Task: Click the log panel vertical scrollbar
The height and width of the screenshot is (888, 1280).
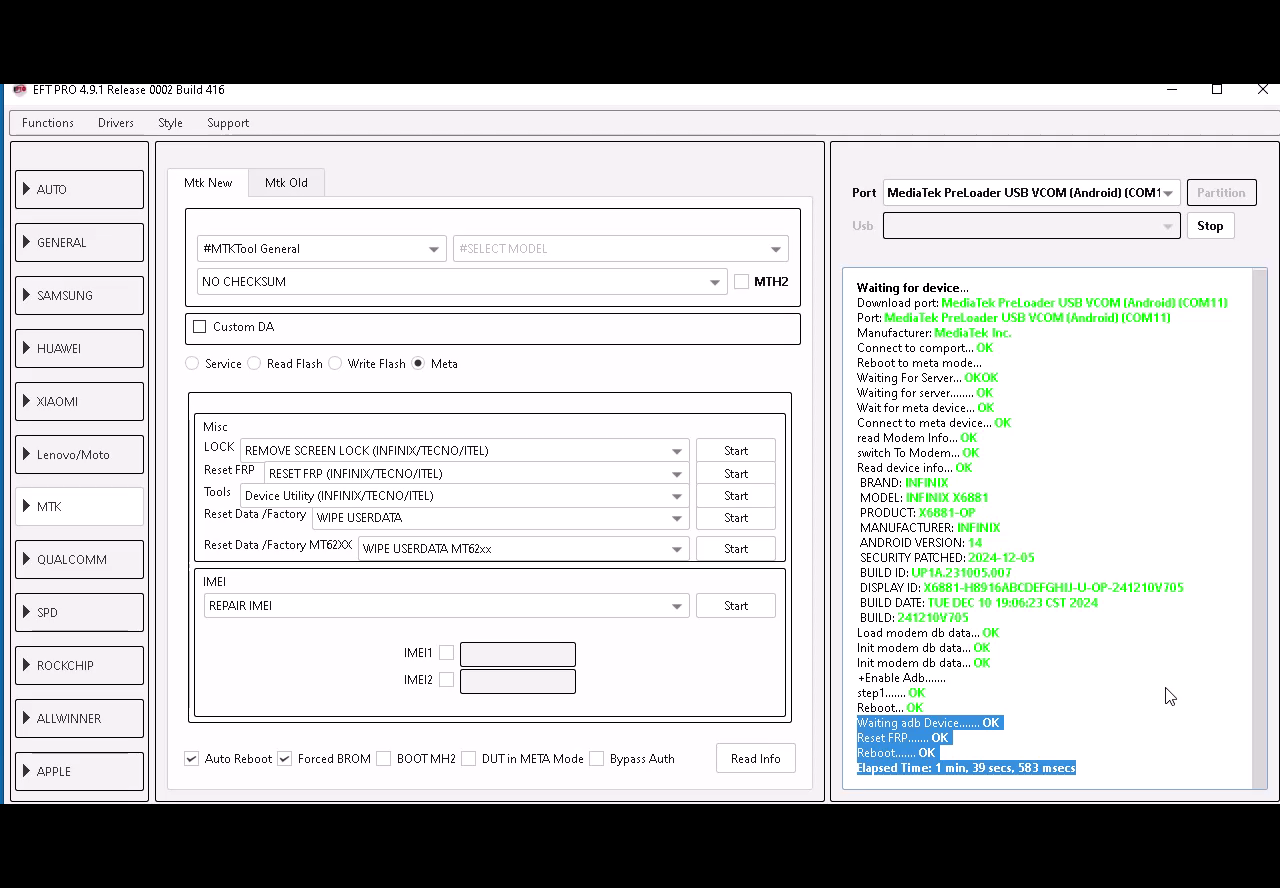Action: 1259,528
